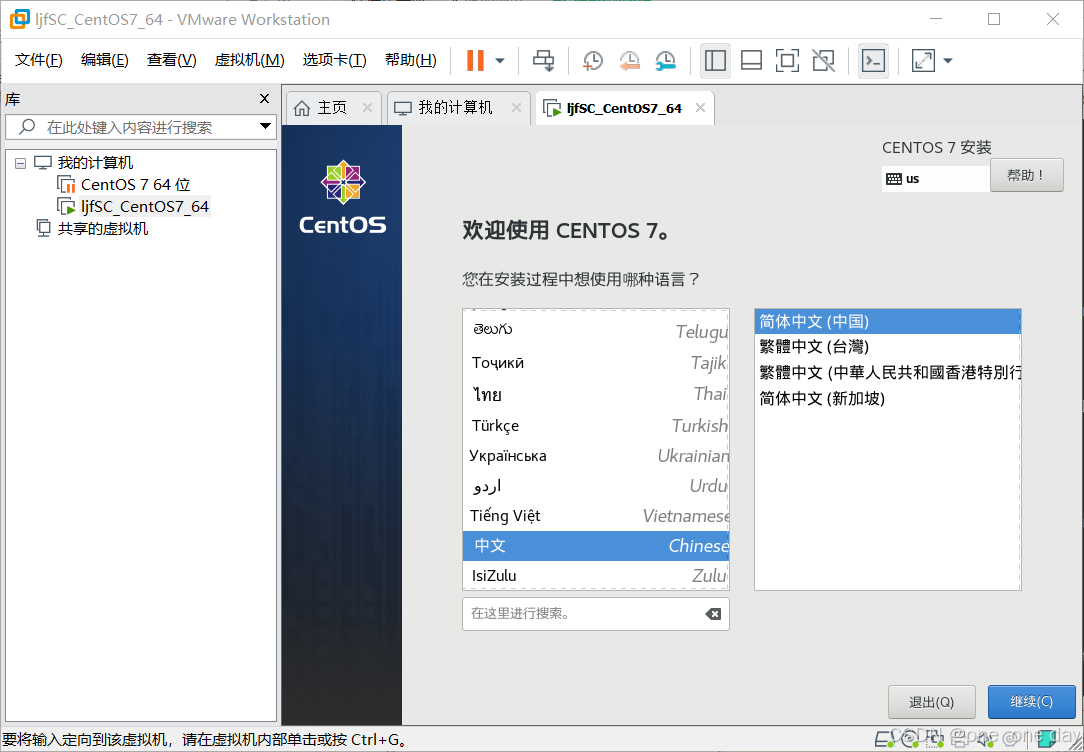Viewport: 1084px width, 752px height.
Task: Revert the virtual machine to its snapshot
Action: coord(629,61)
